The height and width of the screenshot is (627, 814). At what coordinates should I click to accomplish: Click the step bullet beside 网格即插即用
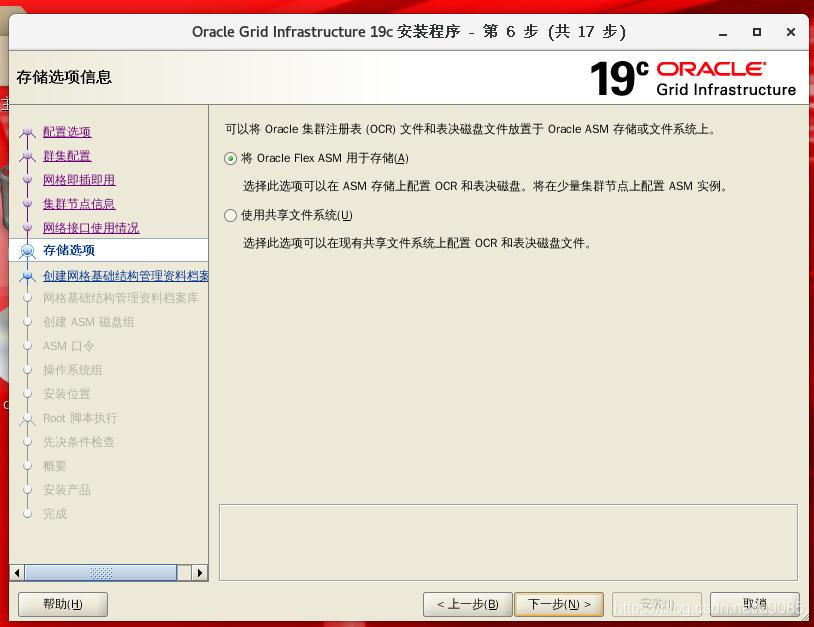[x=28, y=180]
